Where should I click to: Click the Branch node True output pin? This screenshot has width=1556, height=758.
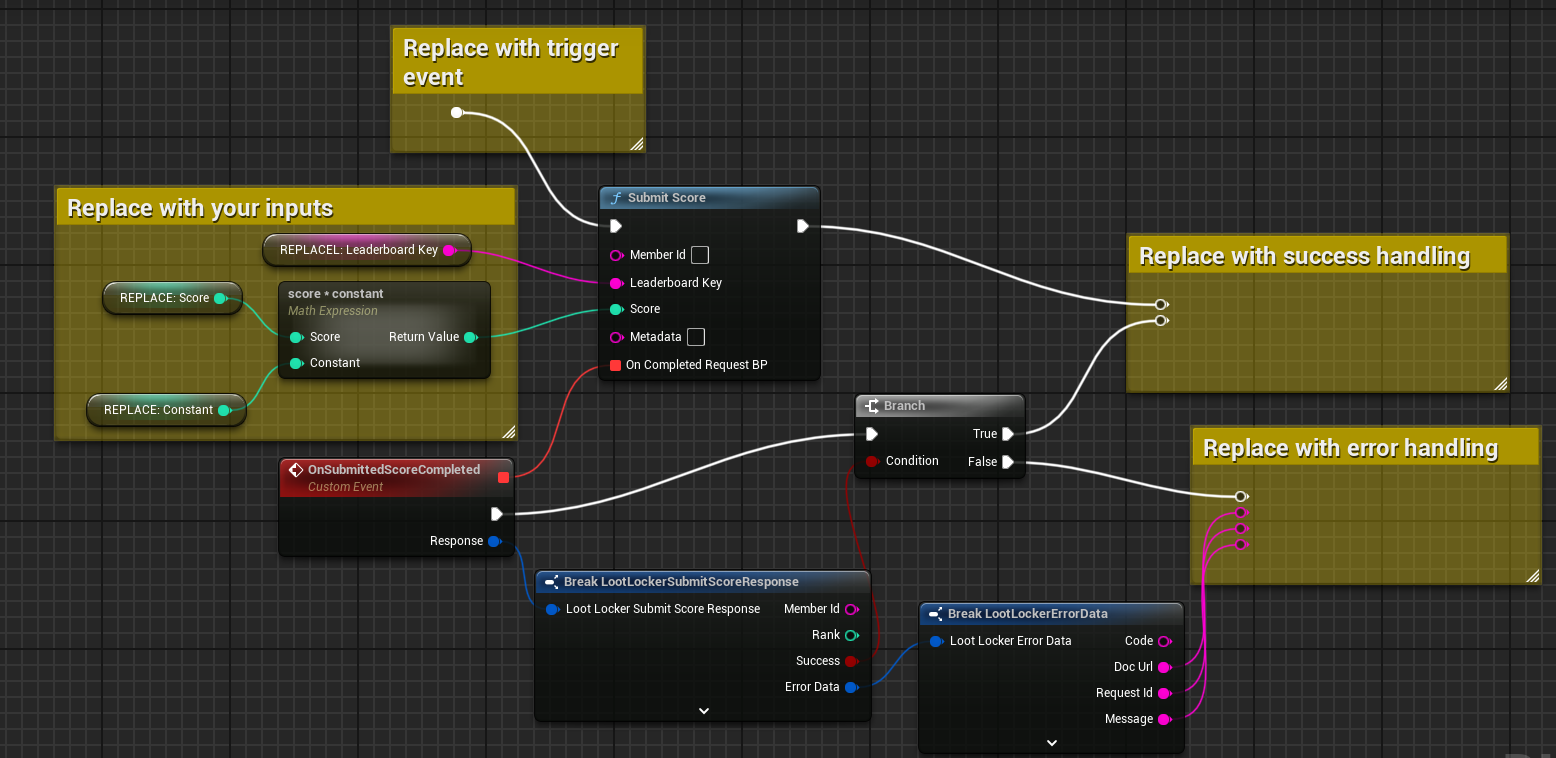(1008, 434)
